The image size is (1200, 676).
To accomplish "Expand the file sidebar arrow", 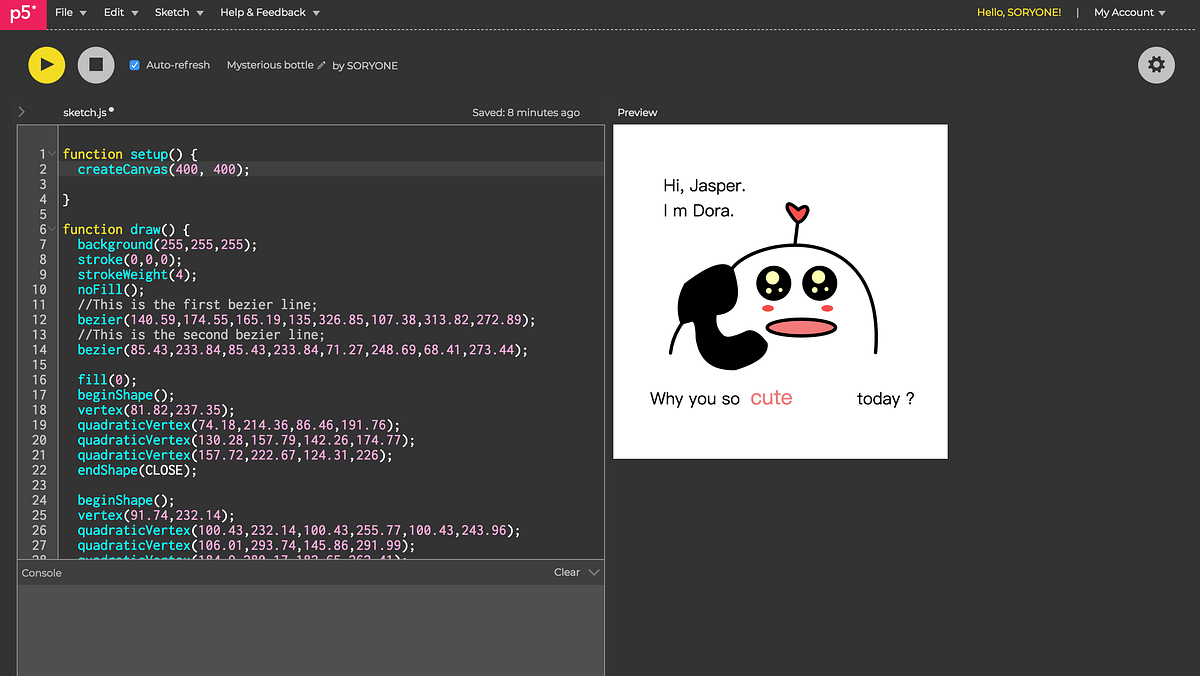I will [x=20, y=112].
